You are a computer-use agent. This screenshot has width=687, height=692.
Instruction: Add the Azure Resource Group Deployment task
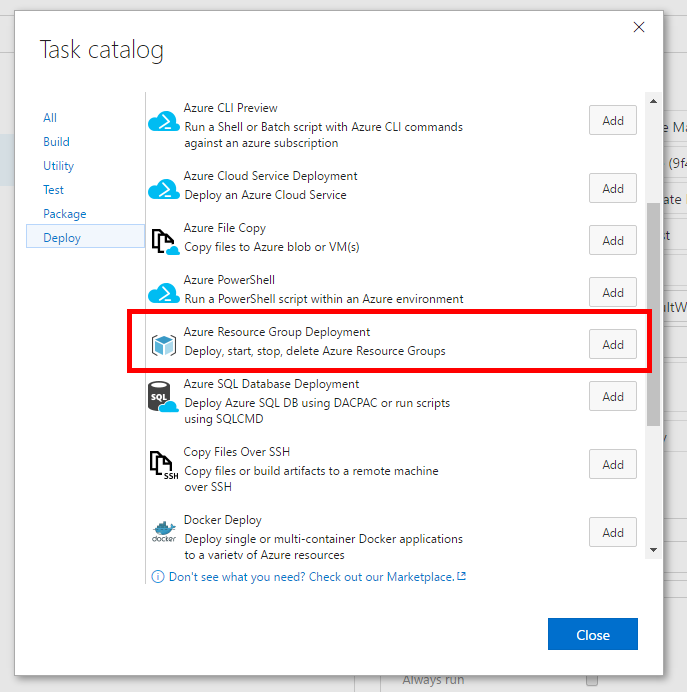pyautogui.click(x=612, y=344)
